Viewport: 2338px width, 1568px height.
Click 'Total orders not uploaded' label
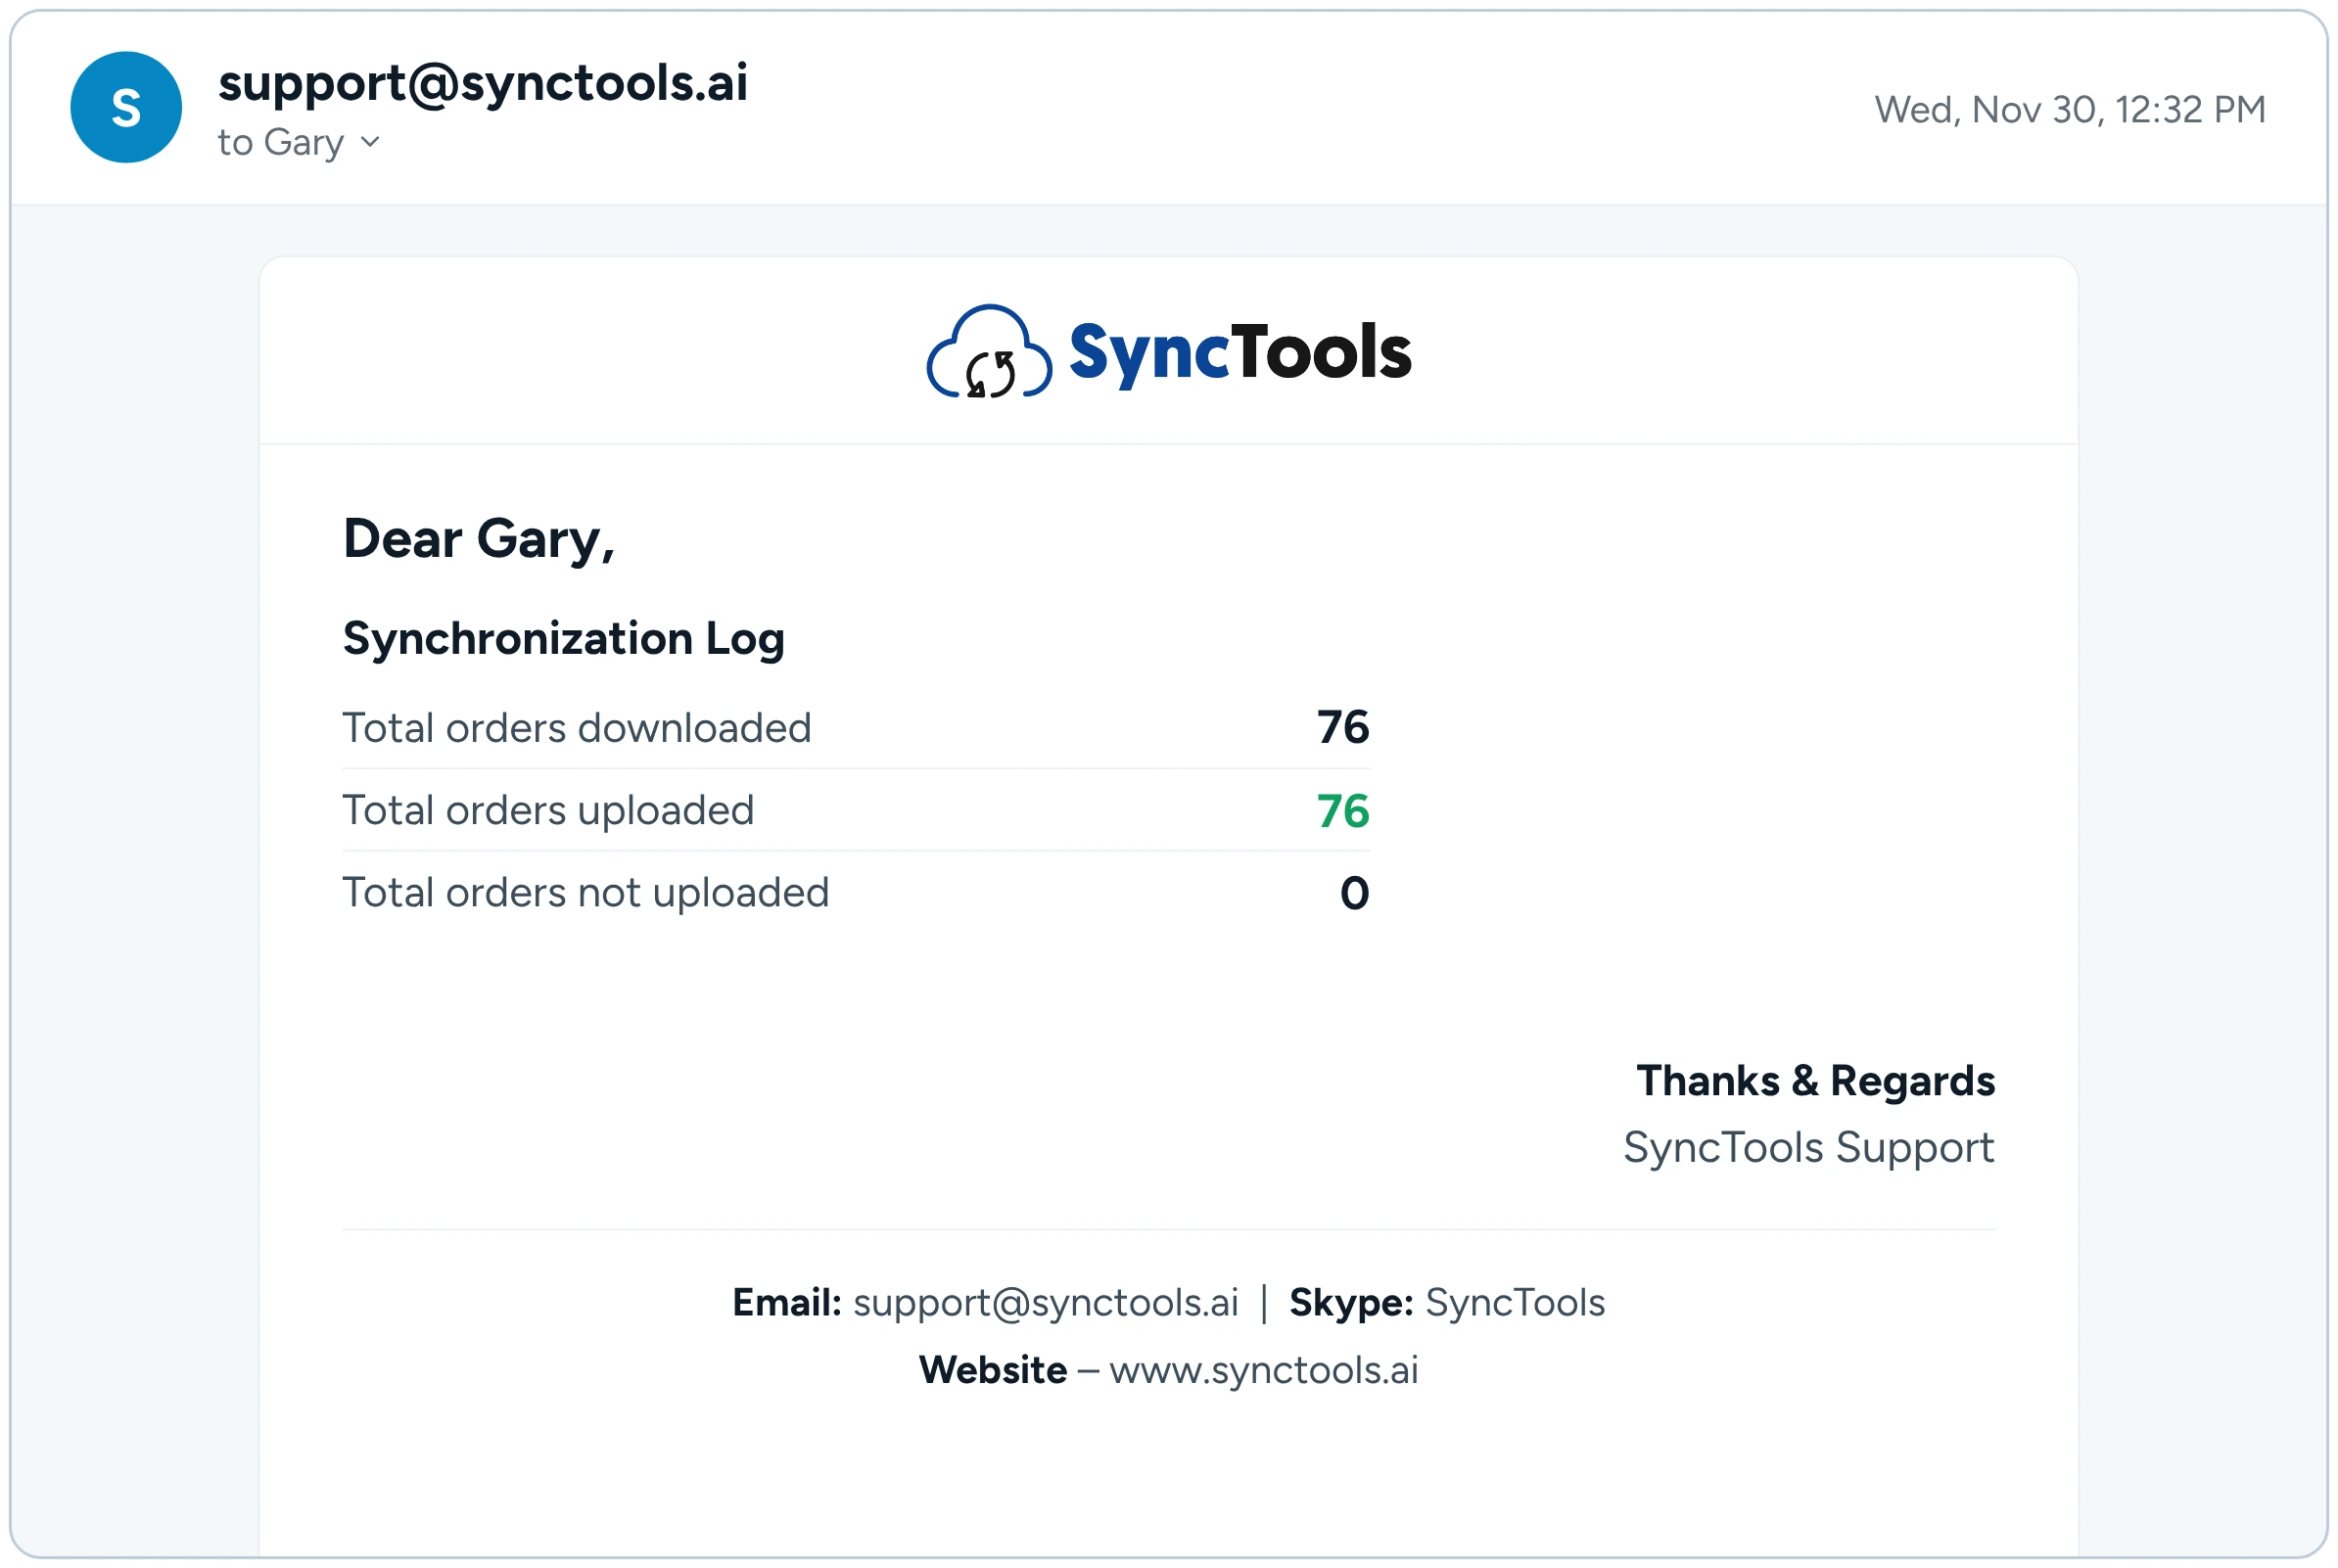[x=586, y=893]
